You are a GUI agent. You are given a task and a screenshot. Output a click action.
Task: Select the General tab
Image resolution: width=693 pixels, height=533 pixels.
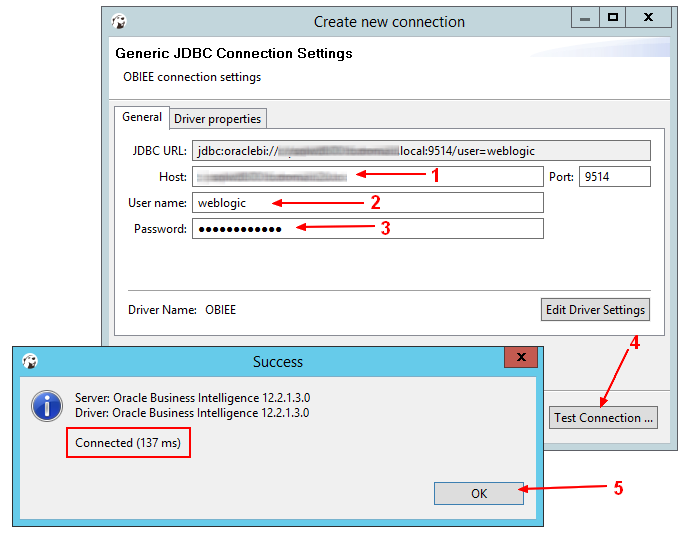coord(142,117)
